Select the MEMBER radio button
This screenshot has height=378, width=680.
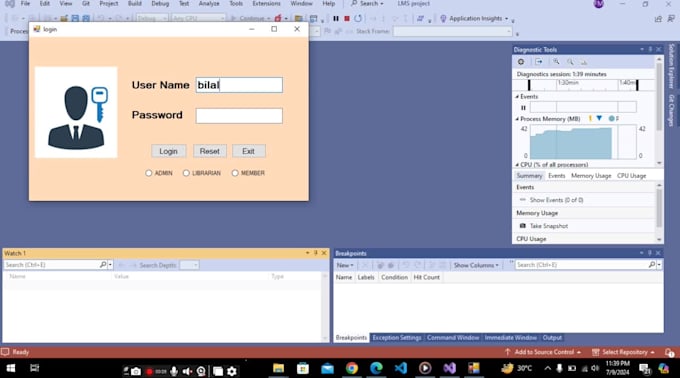click(235, 173)
